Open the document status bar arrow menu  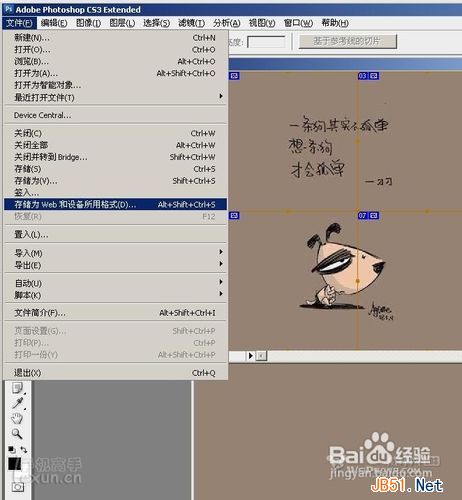[251, 356]
